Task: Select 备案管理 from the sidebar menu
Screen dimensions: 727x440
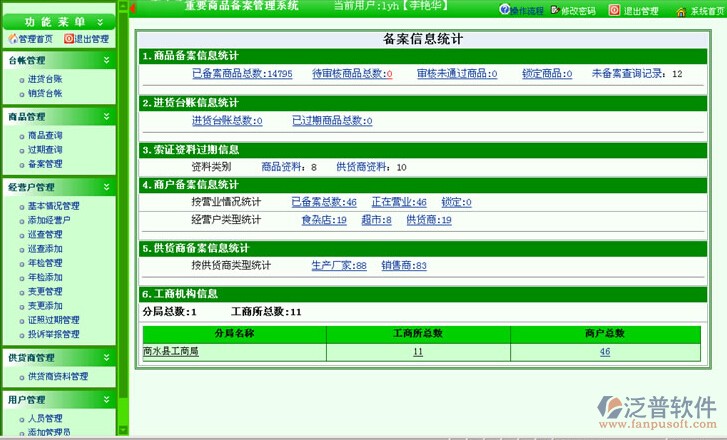Action: pos(45,164)
